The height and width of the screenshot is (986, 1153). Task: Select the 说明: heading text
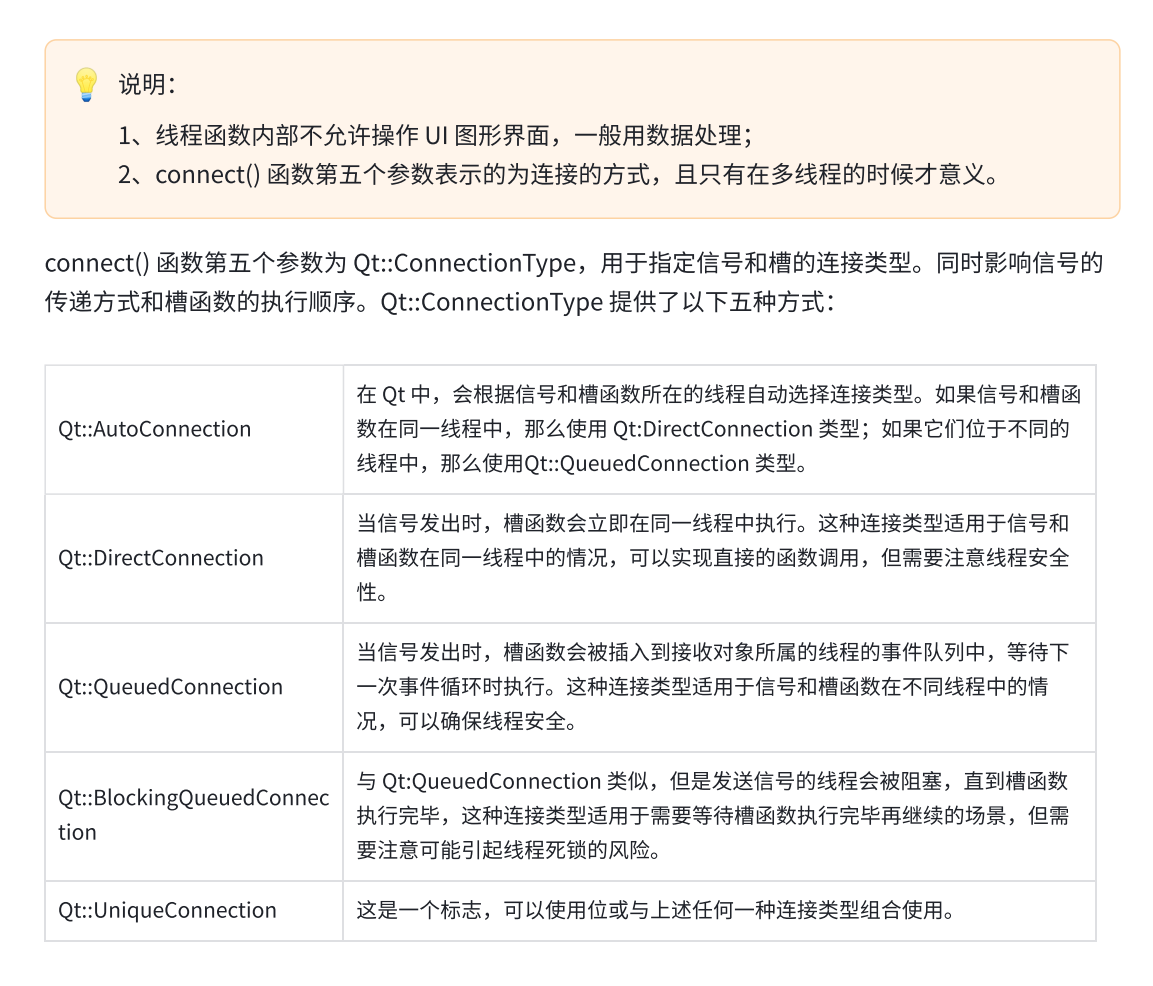coord(147,85)
